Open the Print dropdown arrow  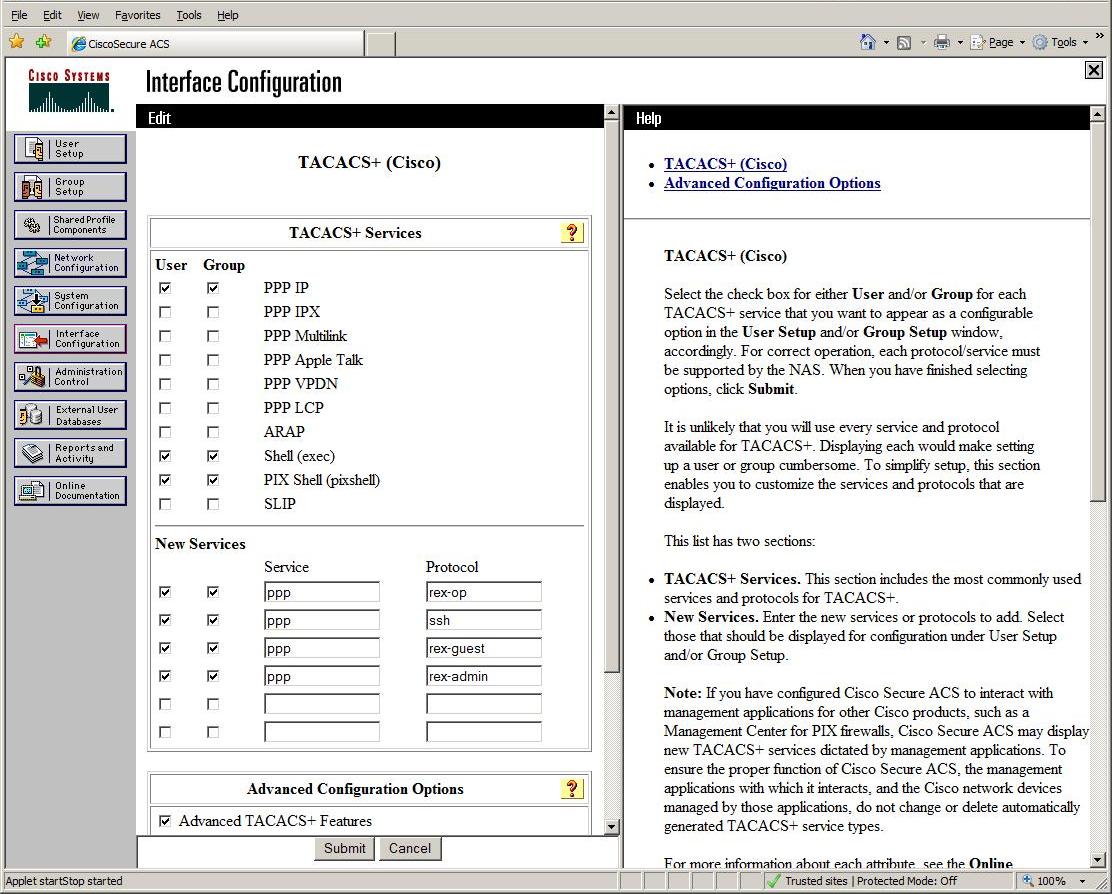(x=960, y=43)
